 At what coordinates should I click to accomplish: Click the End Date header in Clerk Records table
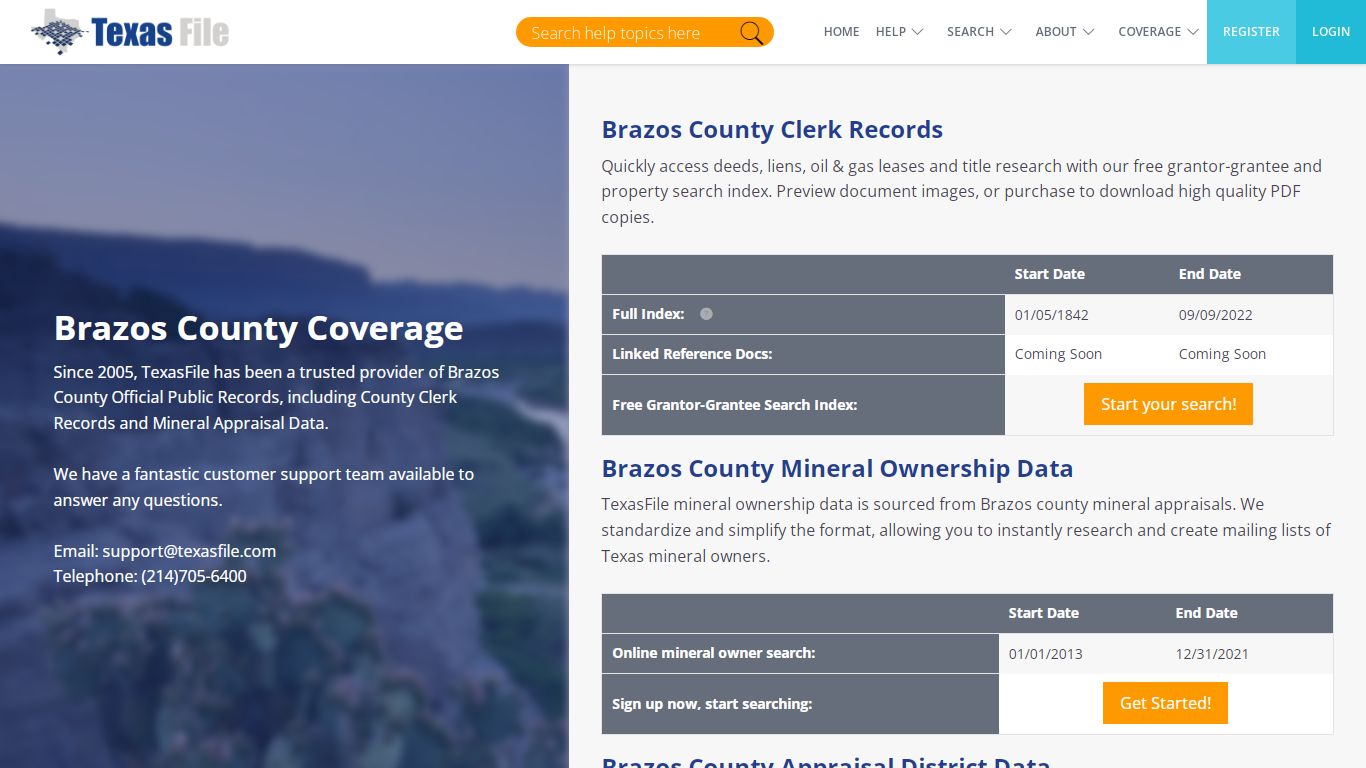tap(1209, 274)
